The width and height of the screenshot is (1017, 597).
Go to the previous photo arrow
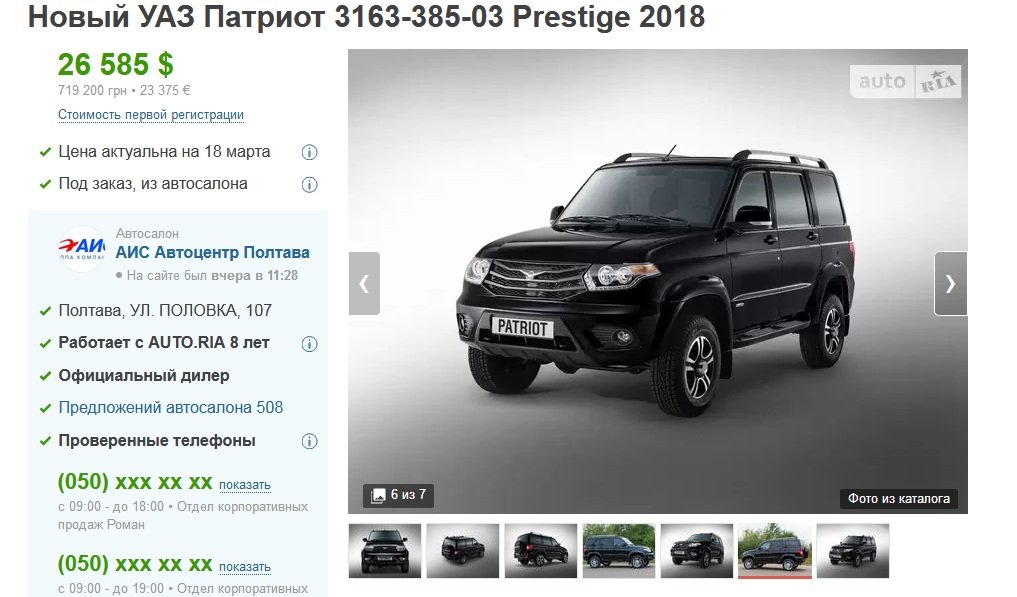[x=364, y=284]
